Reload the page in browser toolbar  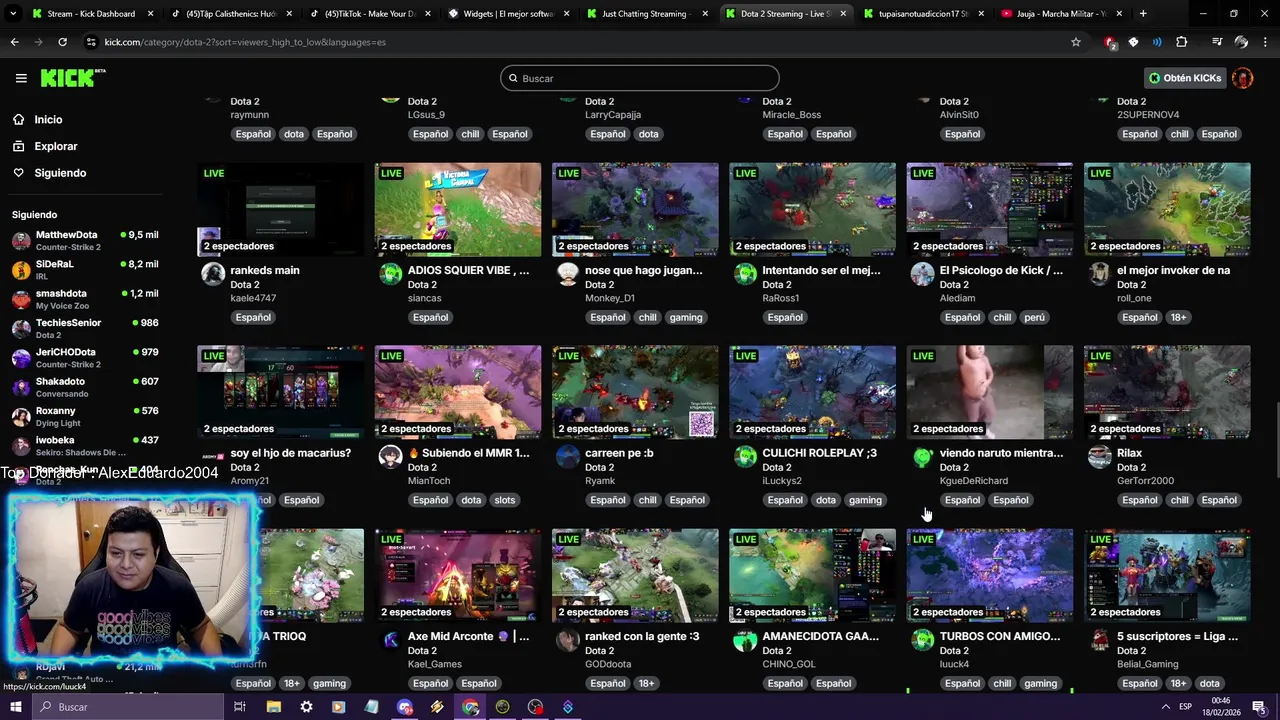[x=62, y=42]
